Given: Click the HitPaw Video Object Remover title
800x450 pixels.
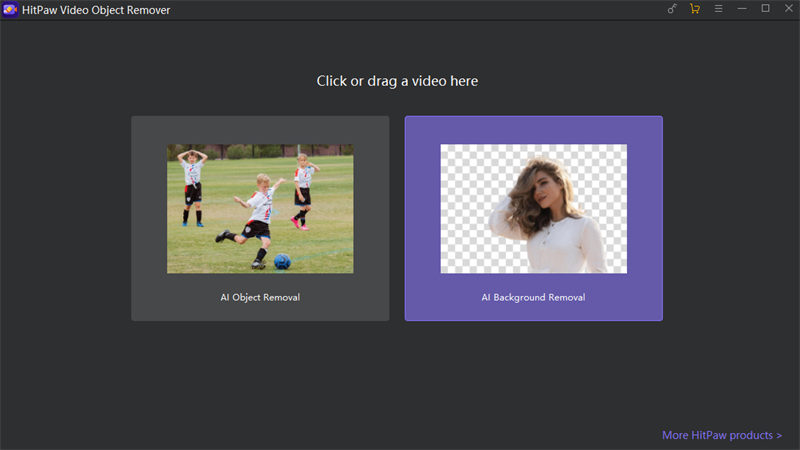Looking at the screenshot, I should point(96,10).
